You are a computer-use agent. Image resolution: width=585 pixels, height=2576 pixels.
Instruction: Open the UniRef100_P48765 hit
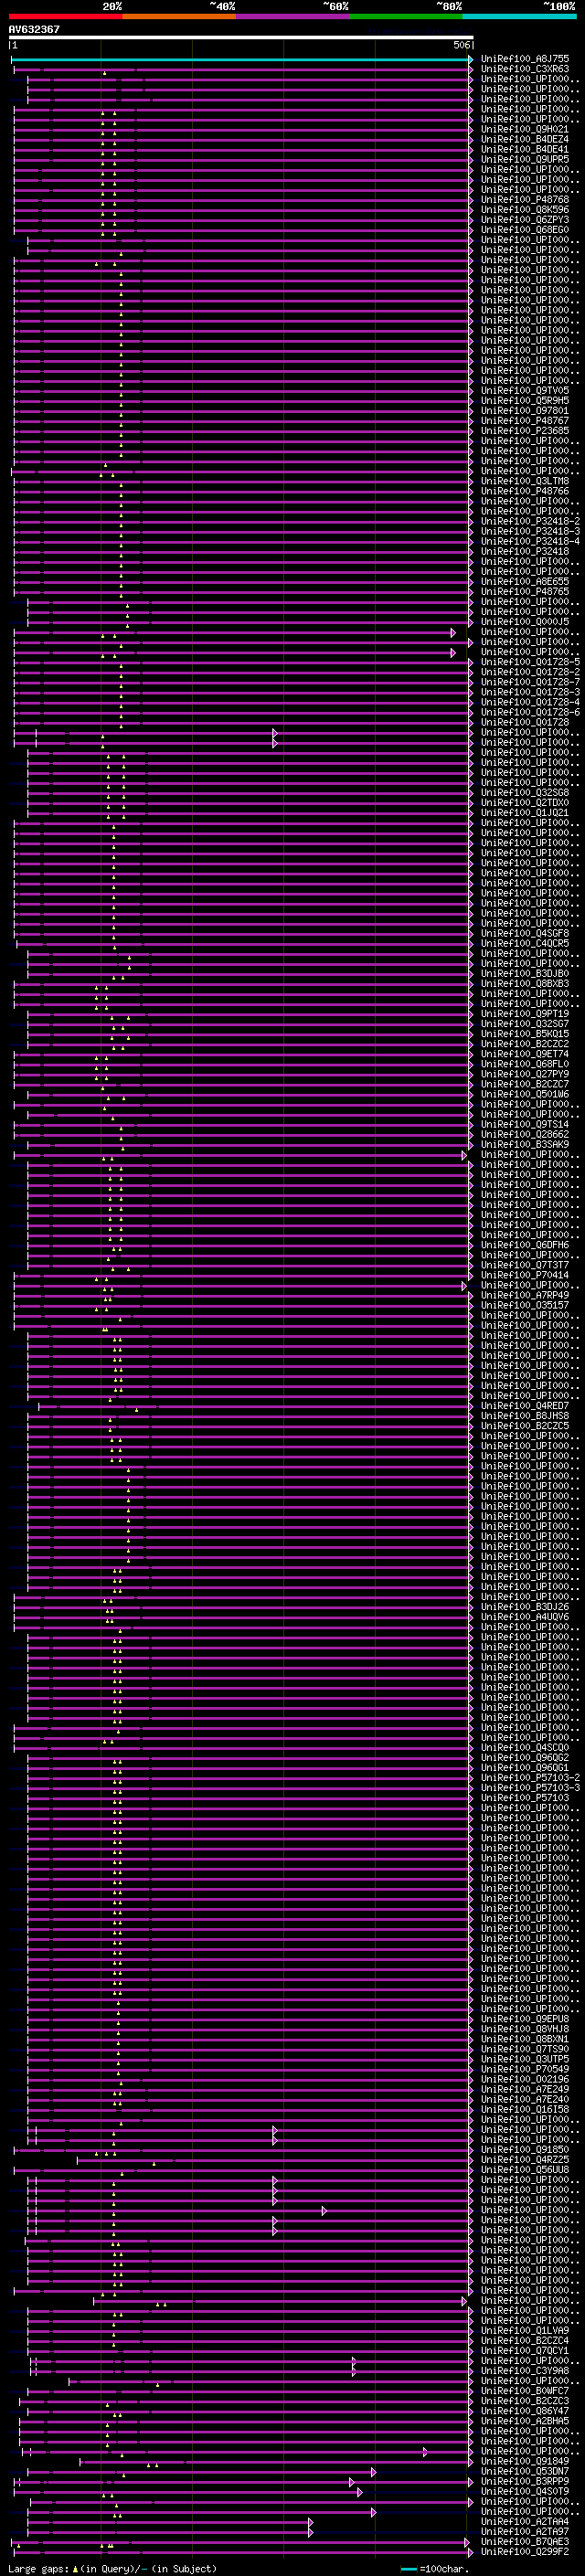[x=525, y=591]
